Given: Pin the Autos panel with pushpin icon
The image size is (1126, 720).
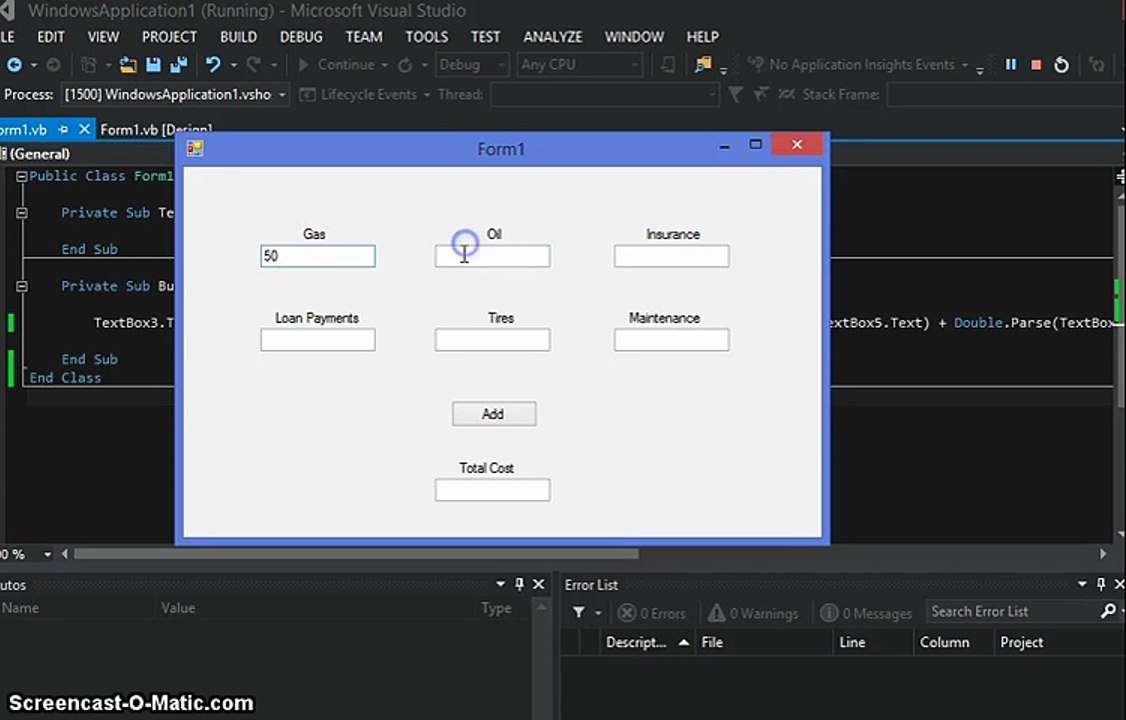Looking at the screenshot, I should (519, 584).
